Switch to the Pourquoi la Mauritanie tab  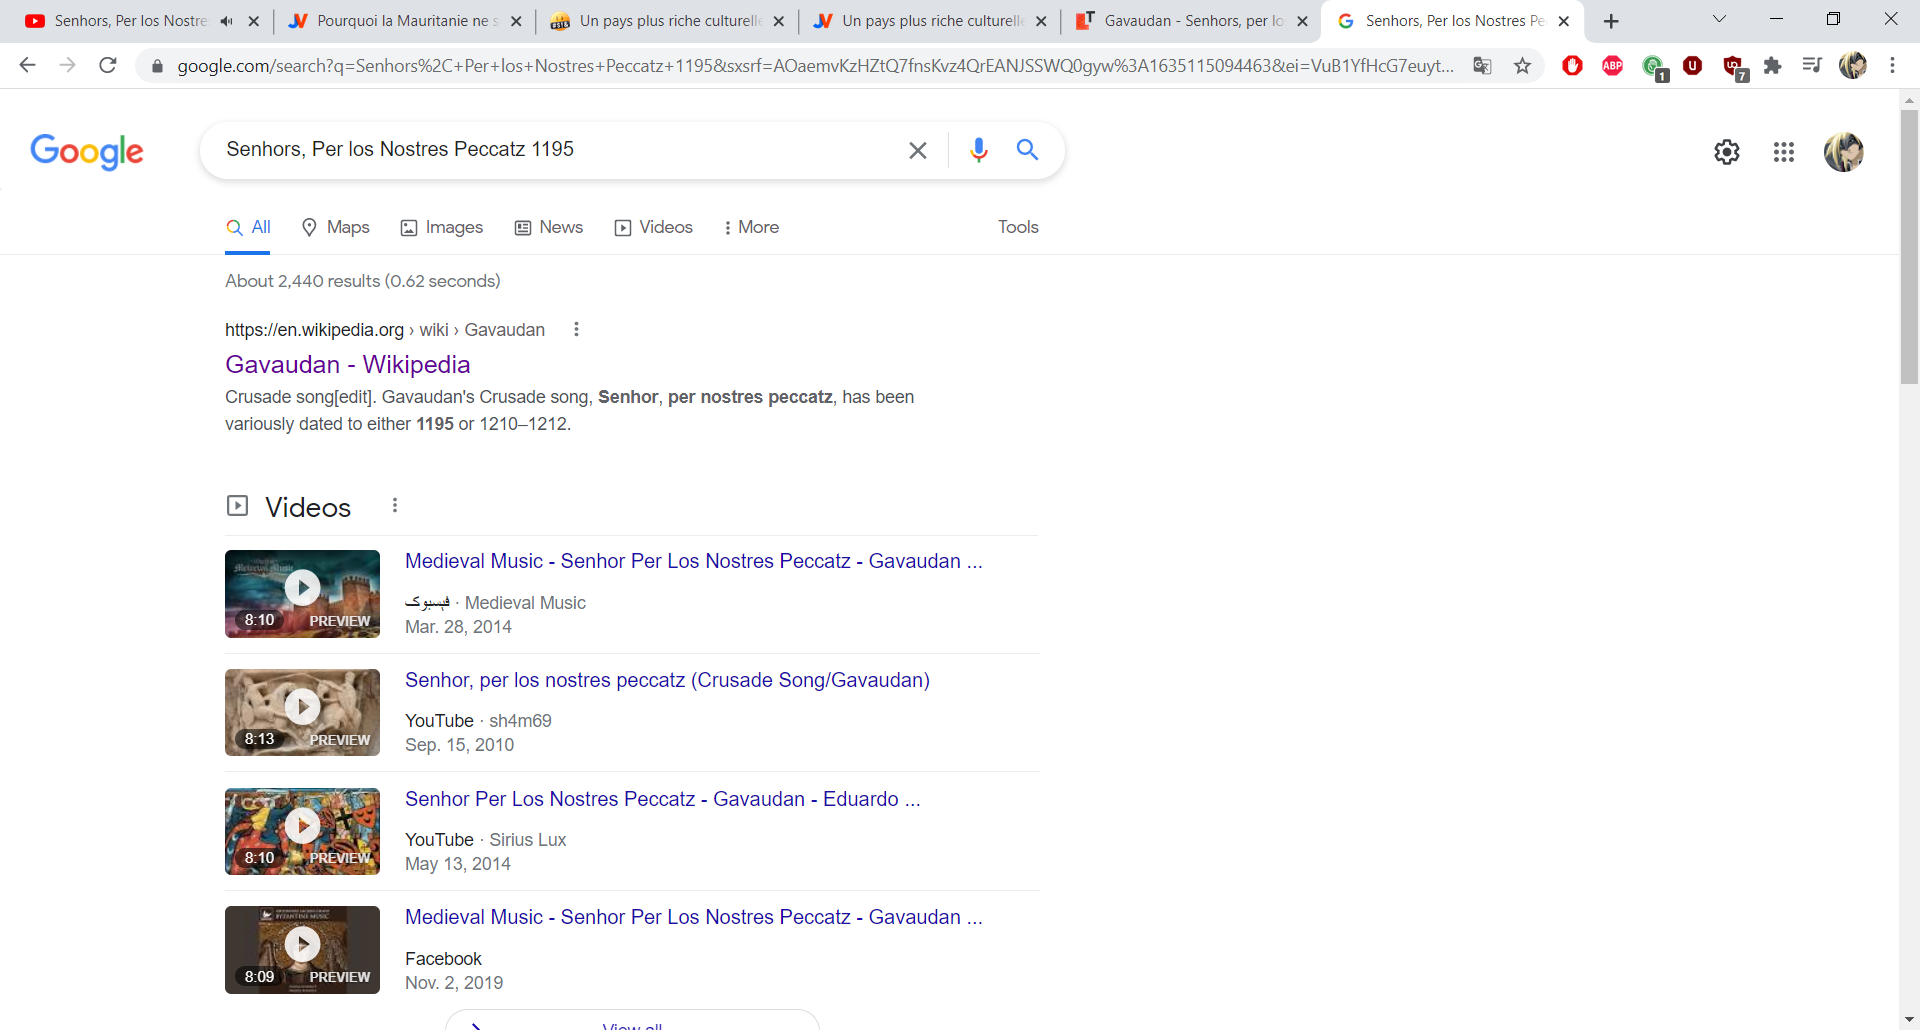click(x=405, y=21)
